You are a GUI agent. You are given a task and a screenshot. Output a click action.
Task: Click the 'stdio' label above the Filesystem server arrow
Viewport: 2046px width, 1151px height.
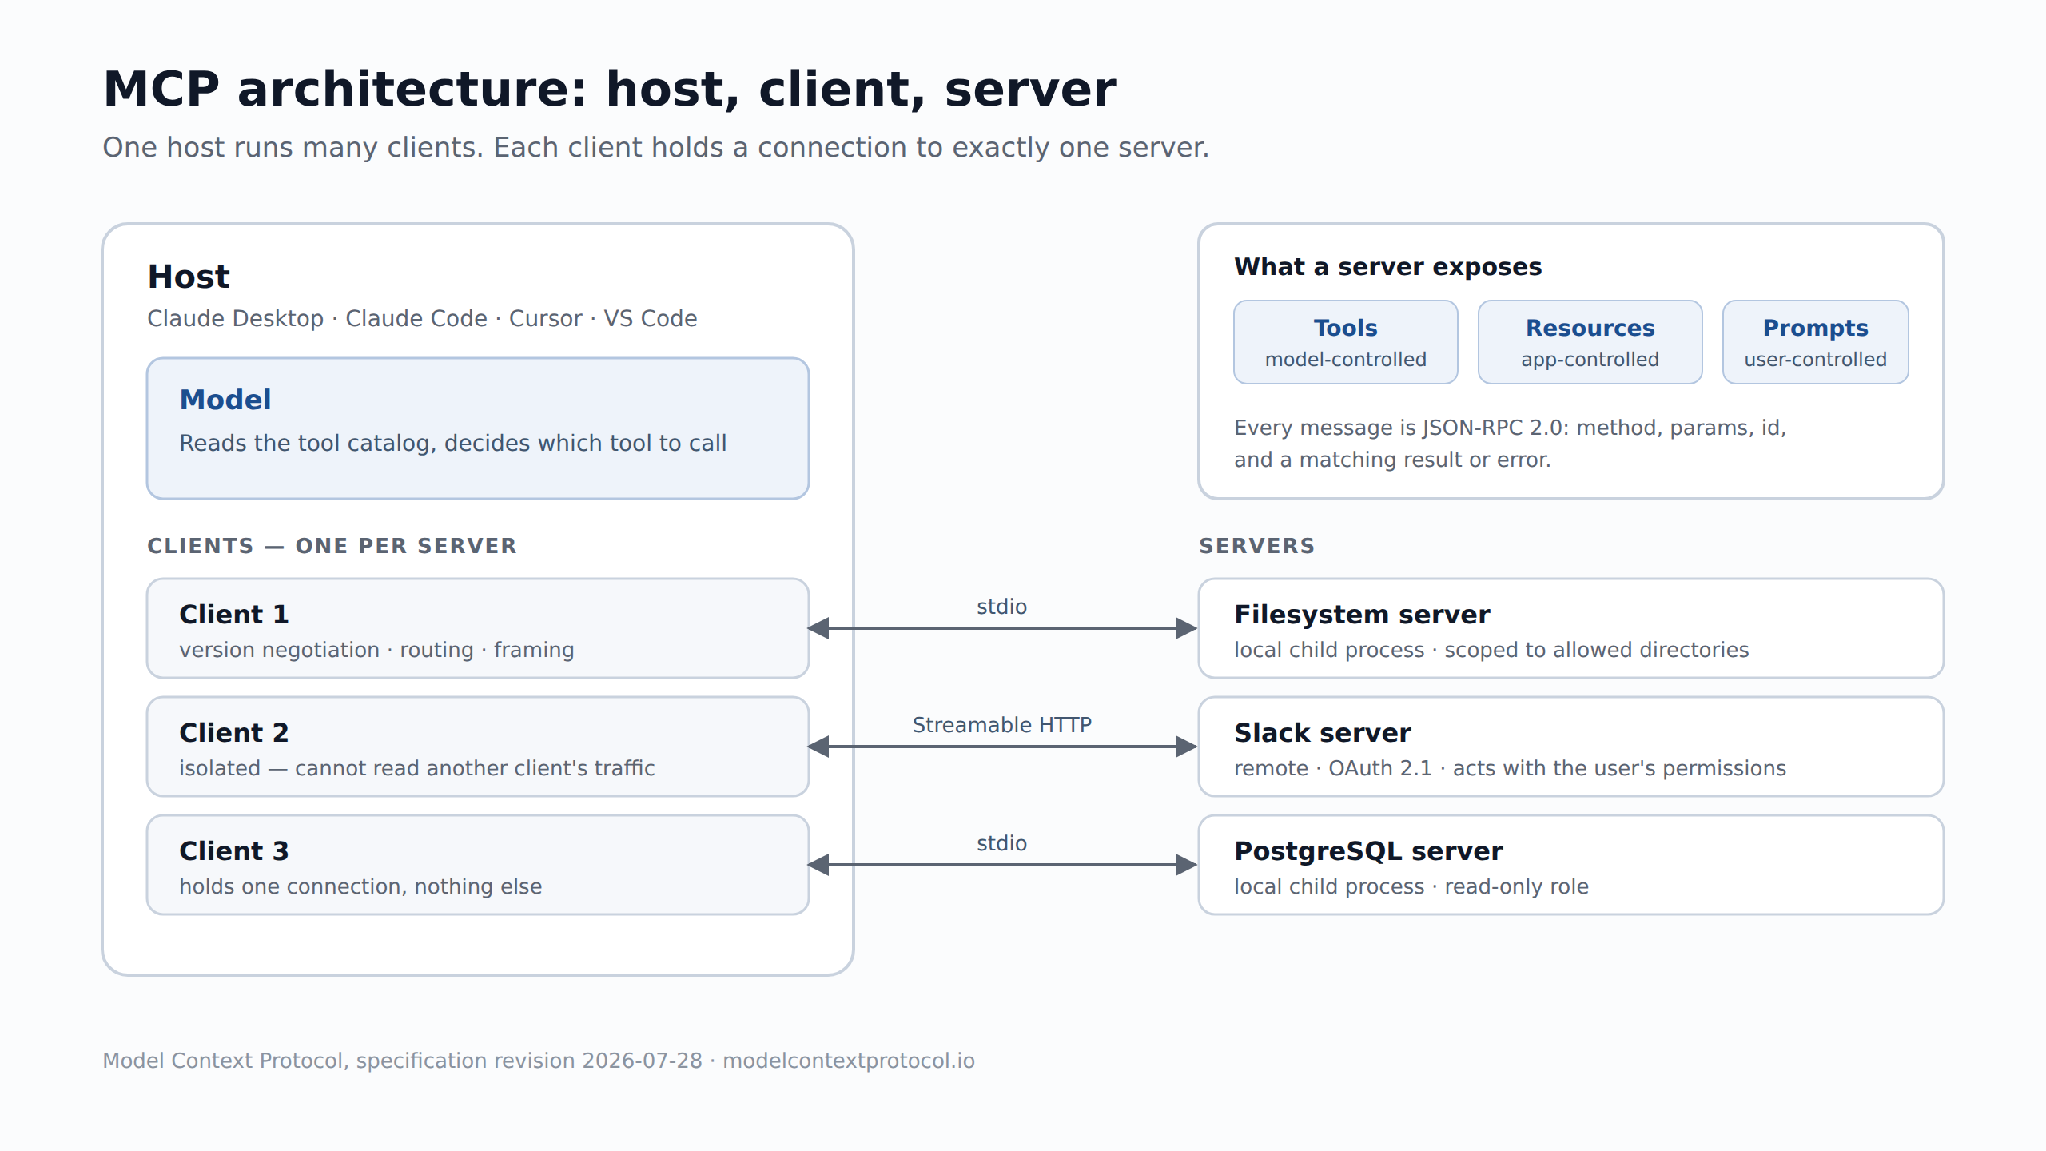coord(1002,607)
